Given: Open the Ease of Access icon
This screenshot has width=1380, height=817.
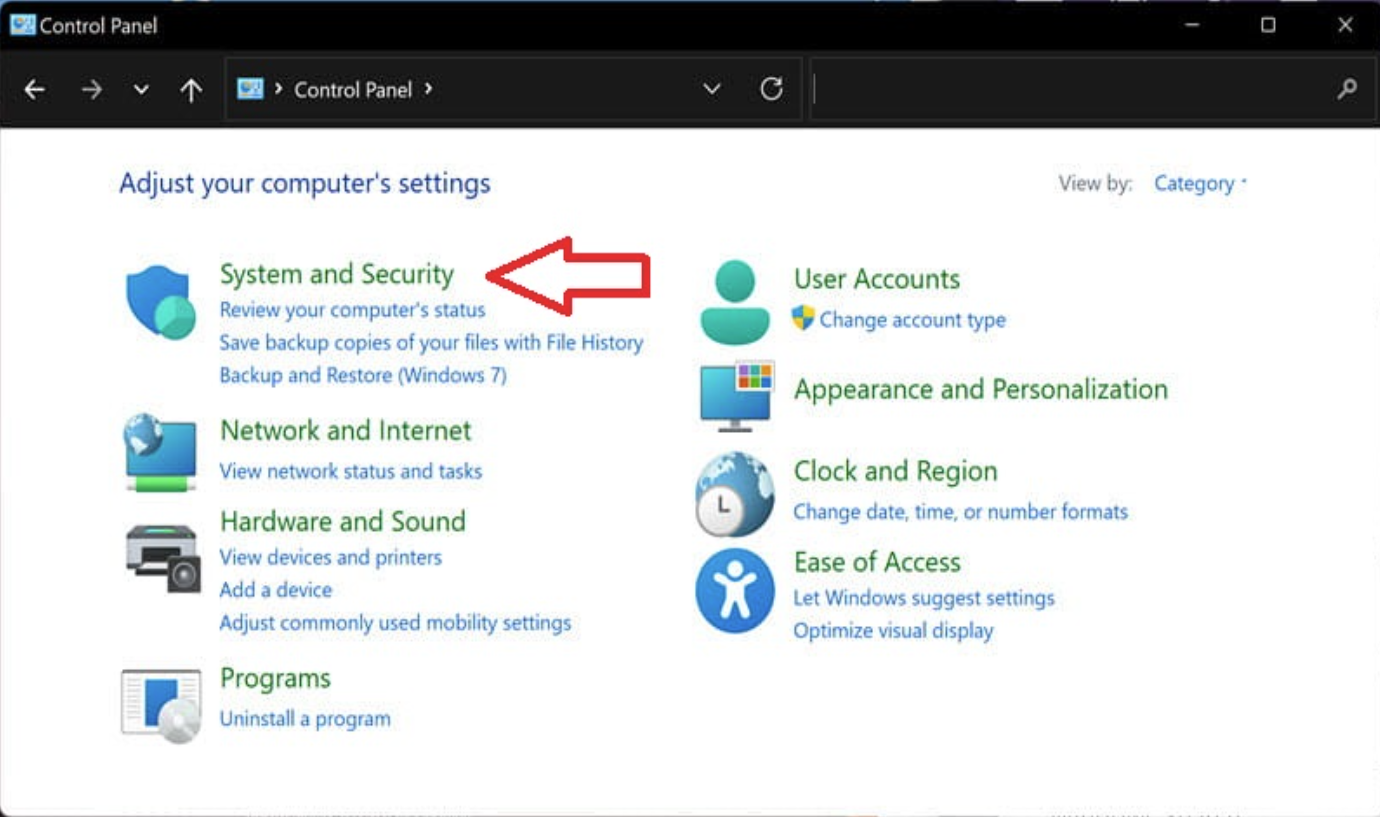Looking at the screenshot, I should 735,590.
